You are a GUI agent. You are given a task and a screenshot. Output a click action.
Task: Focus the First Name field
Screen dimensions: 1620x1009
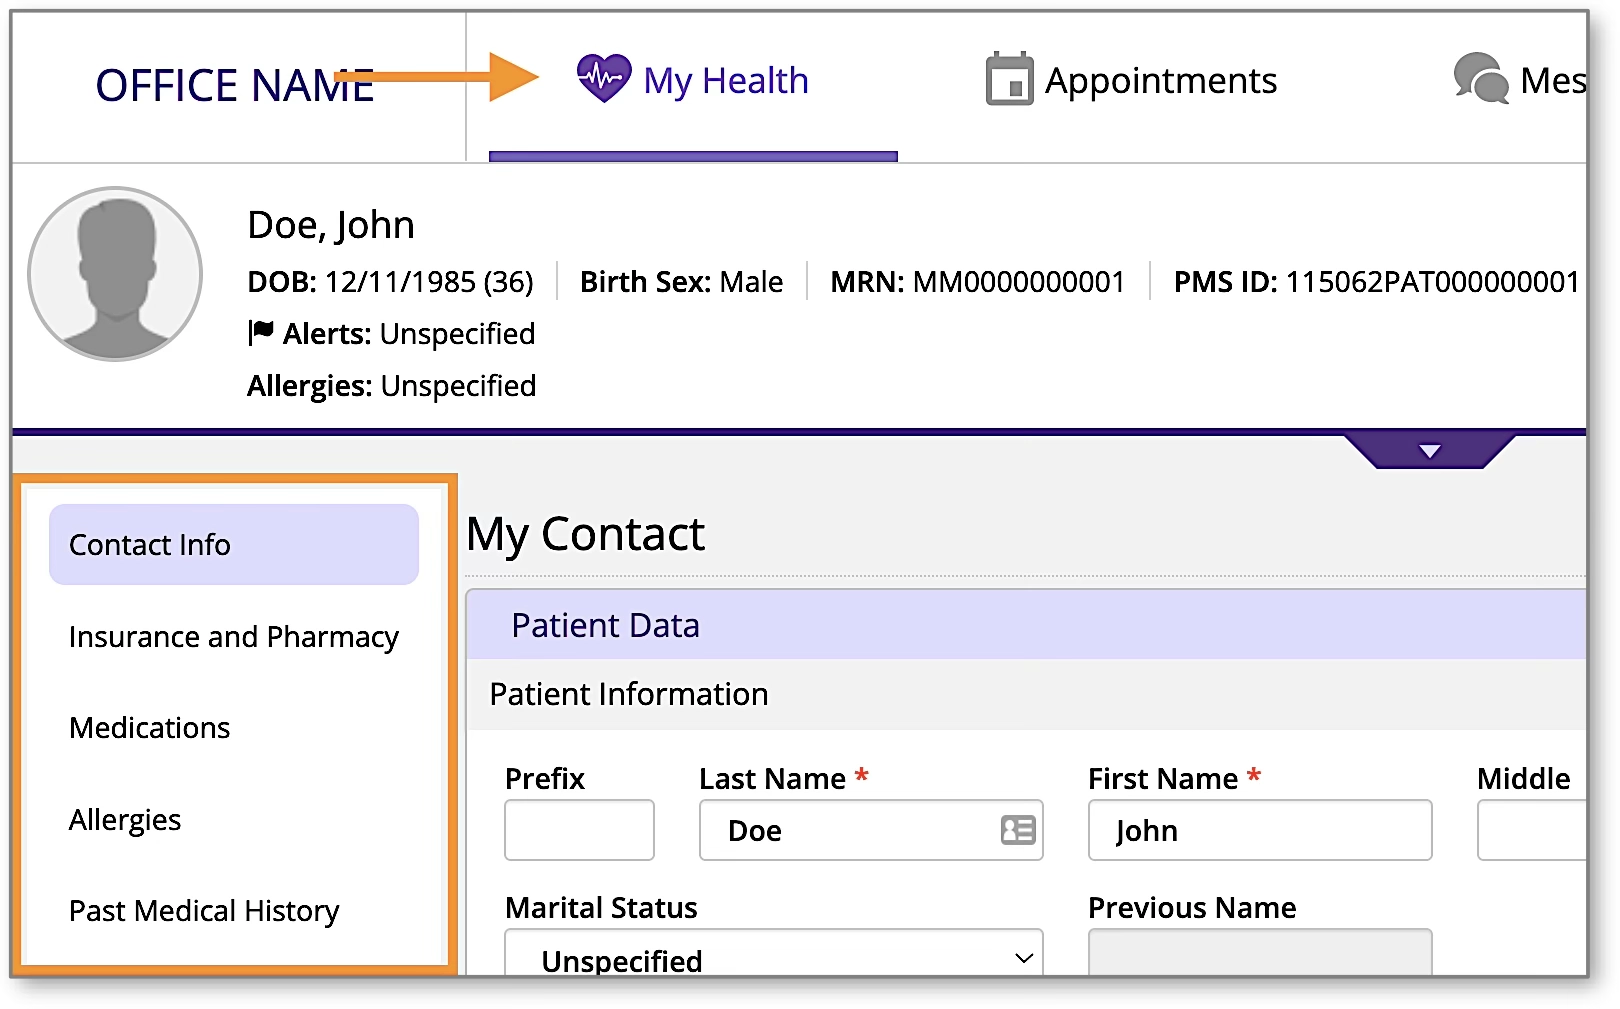point(1259,830)
